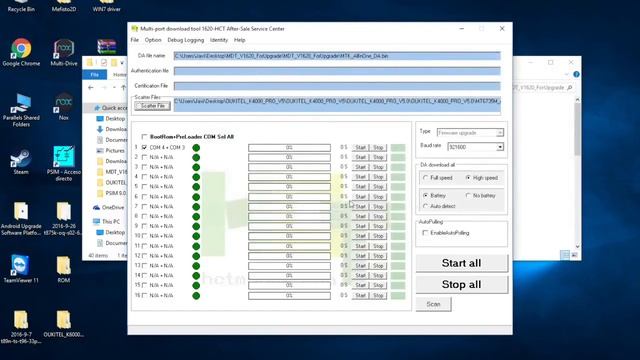This screenshot has height=360, width=640.
Task: Click search icon in File Explorer window
Action: click(x=570, y=87)
